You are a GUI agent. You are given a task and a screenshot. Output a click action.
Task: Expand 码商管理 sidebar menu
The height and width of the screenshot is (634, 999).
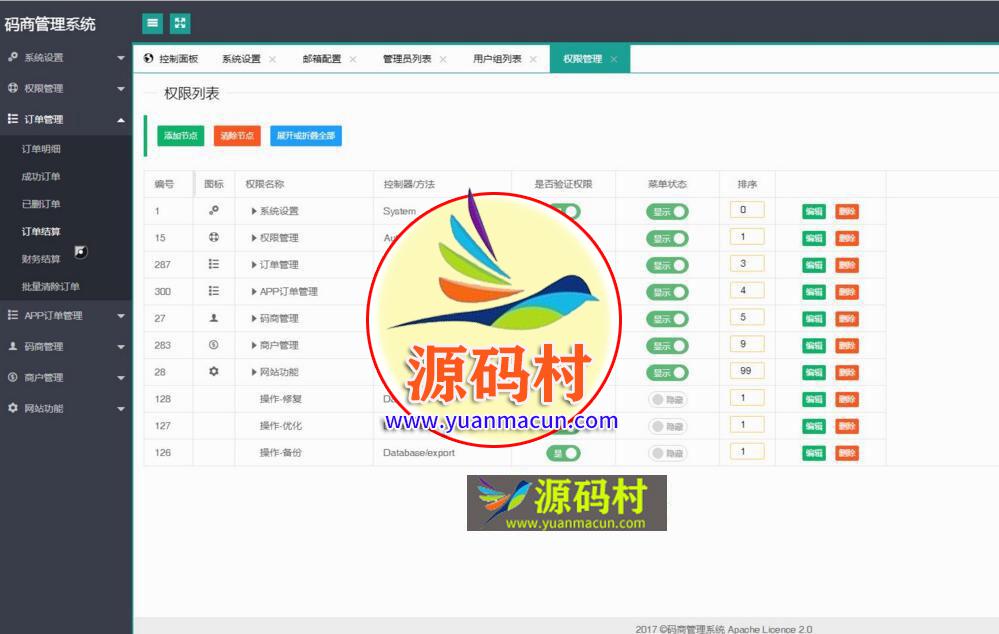[65, 347]
